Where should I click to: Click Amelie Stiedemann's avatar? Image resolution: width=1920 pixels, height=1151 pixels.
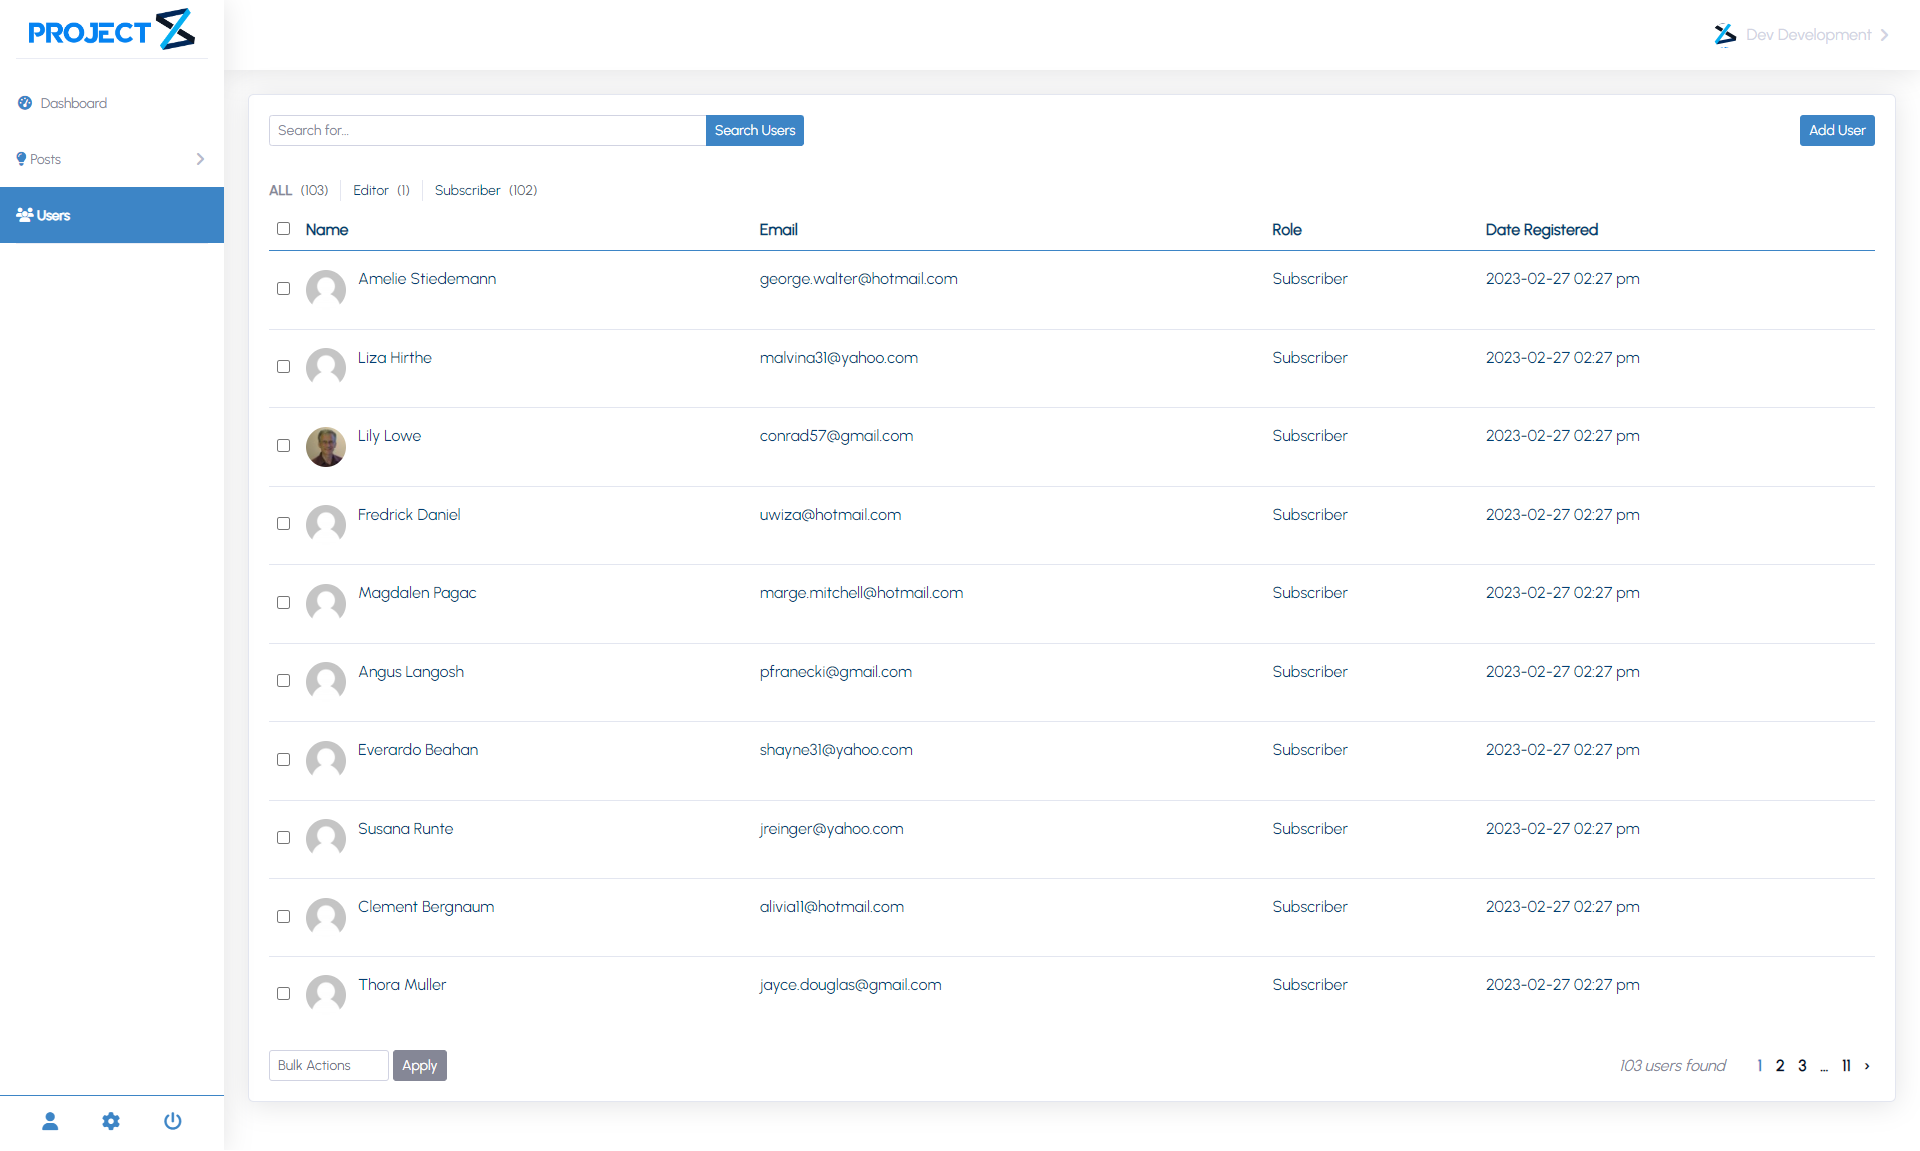(x=326, y=289)
